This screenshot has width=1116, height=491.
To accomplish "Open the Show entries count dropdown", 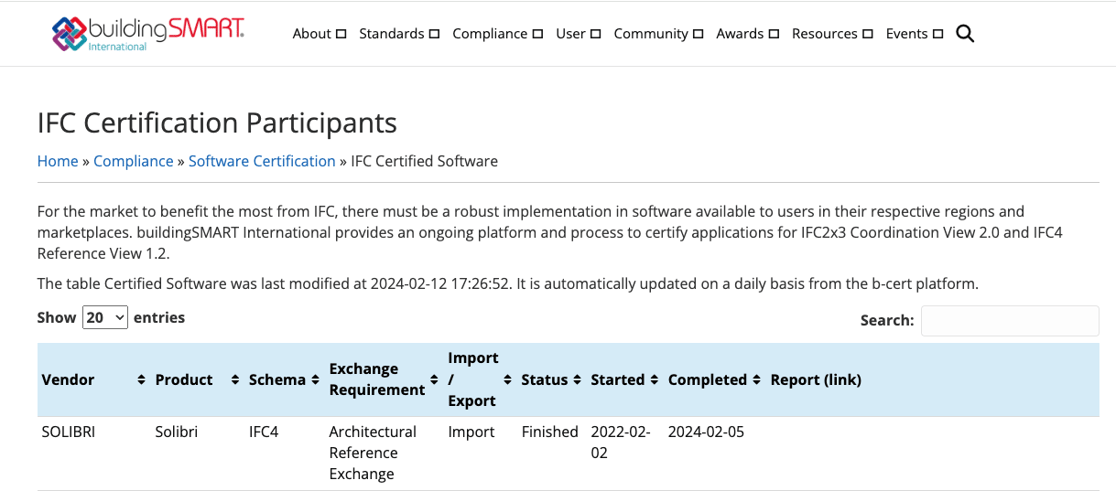I will tap(105, 317).
